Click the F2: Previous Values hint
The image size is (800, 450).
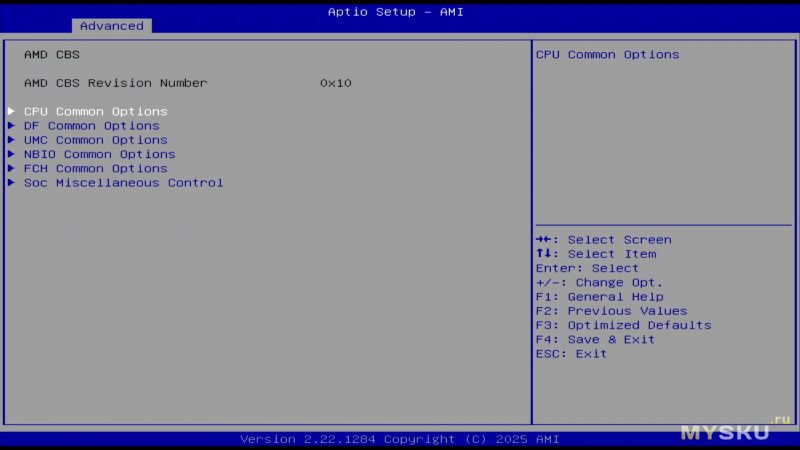pyautogui.click(x=612, y=311)
